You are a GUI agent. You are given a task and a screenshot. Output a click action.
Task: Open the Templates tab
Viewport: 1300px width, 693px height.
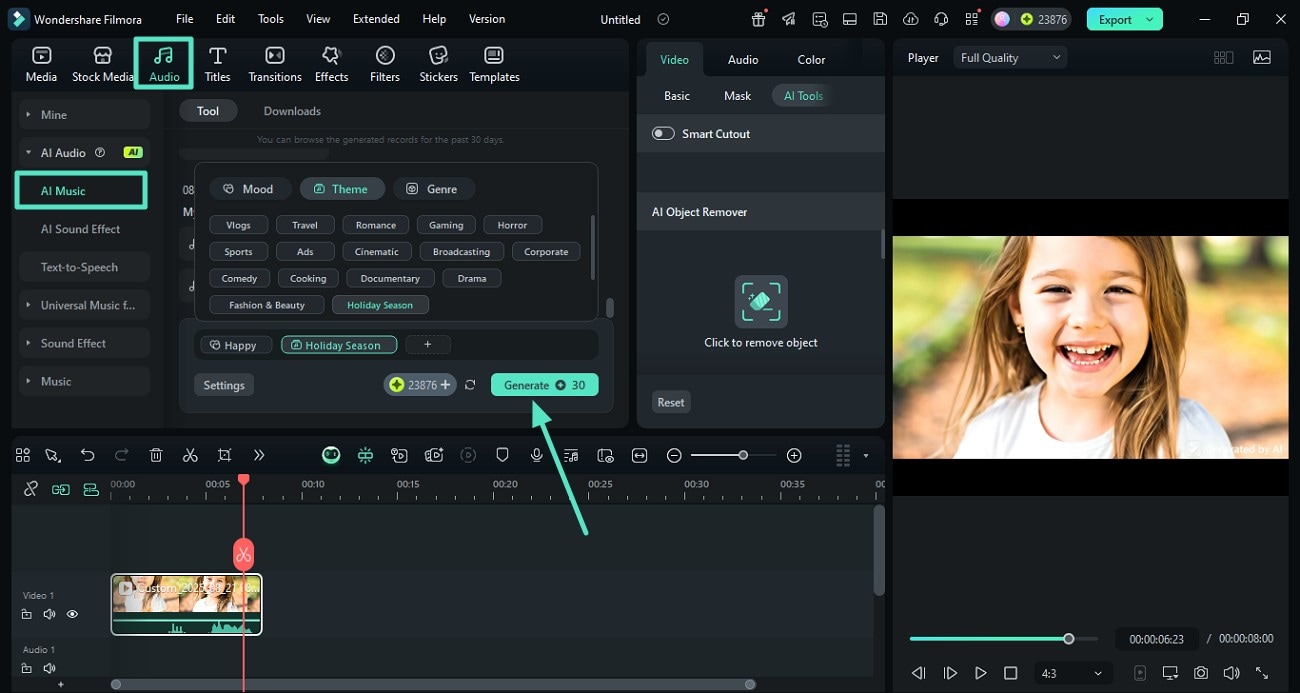coord(494,64)
